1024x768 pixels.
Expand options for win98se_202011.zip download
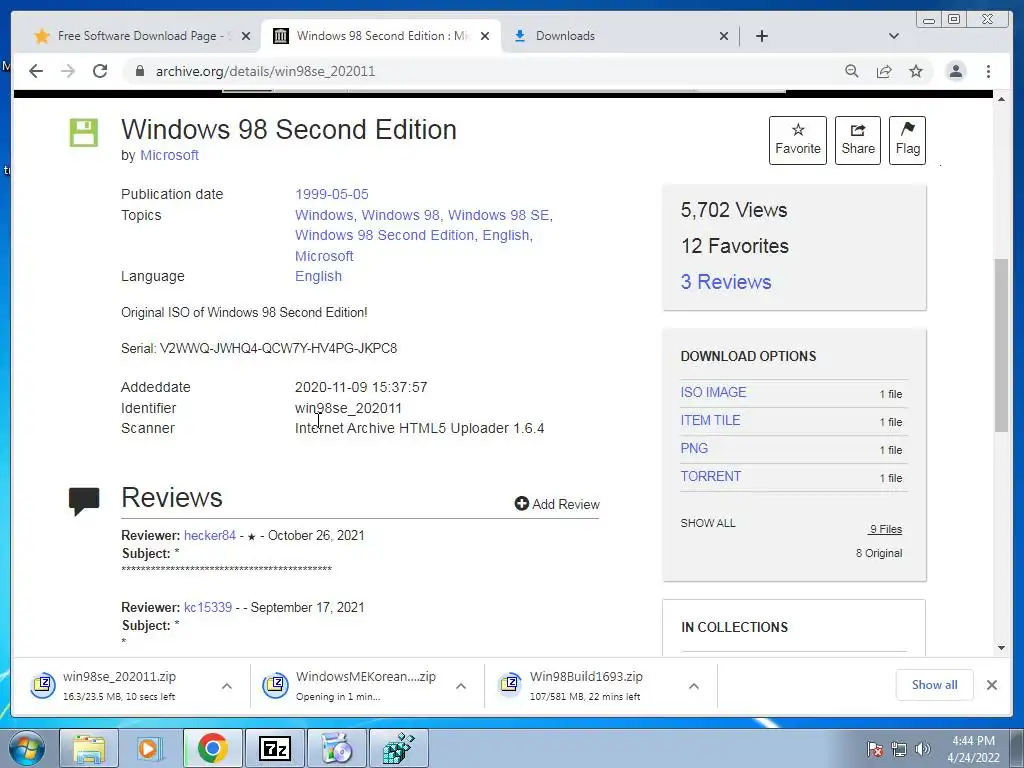[x=227, y=686]
